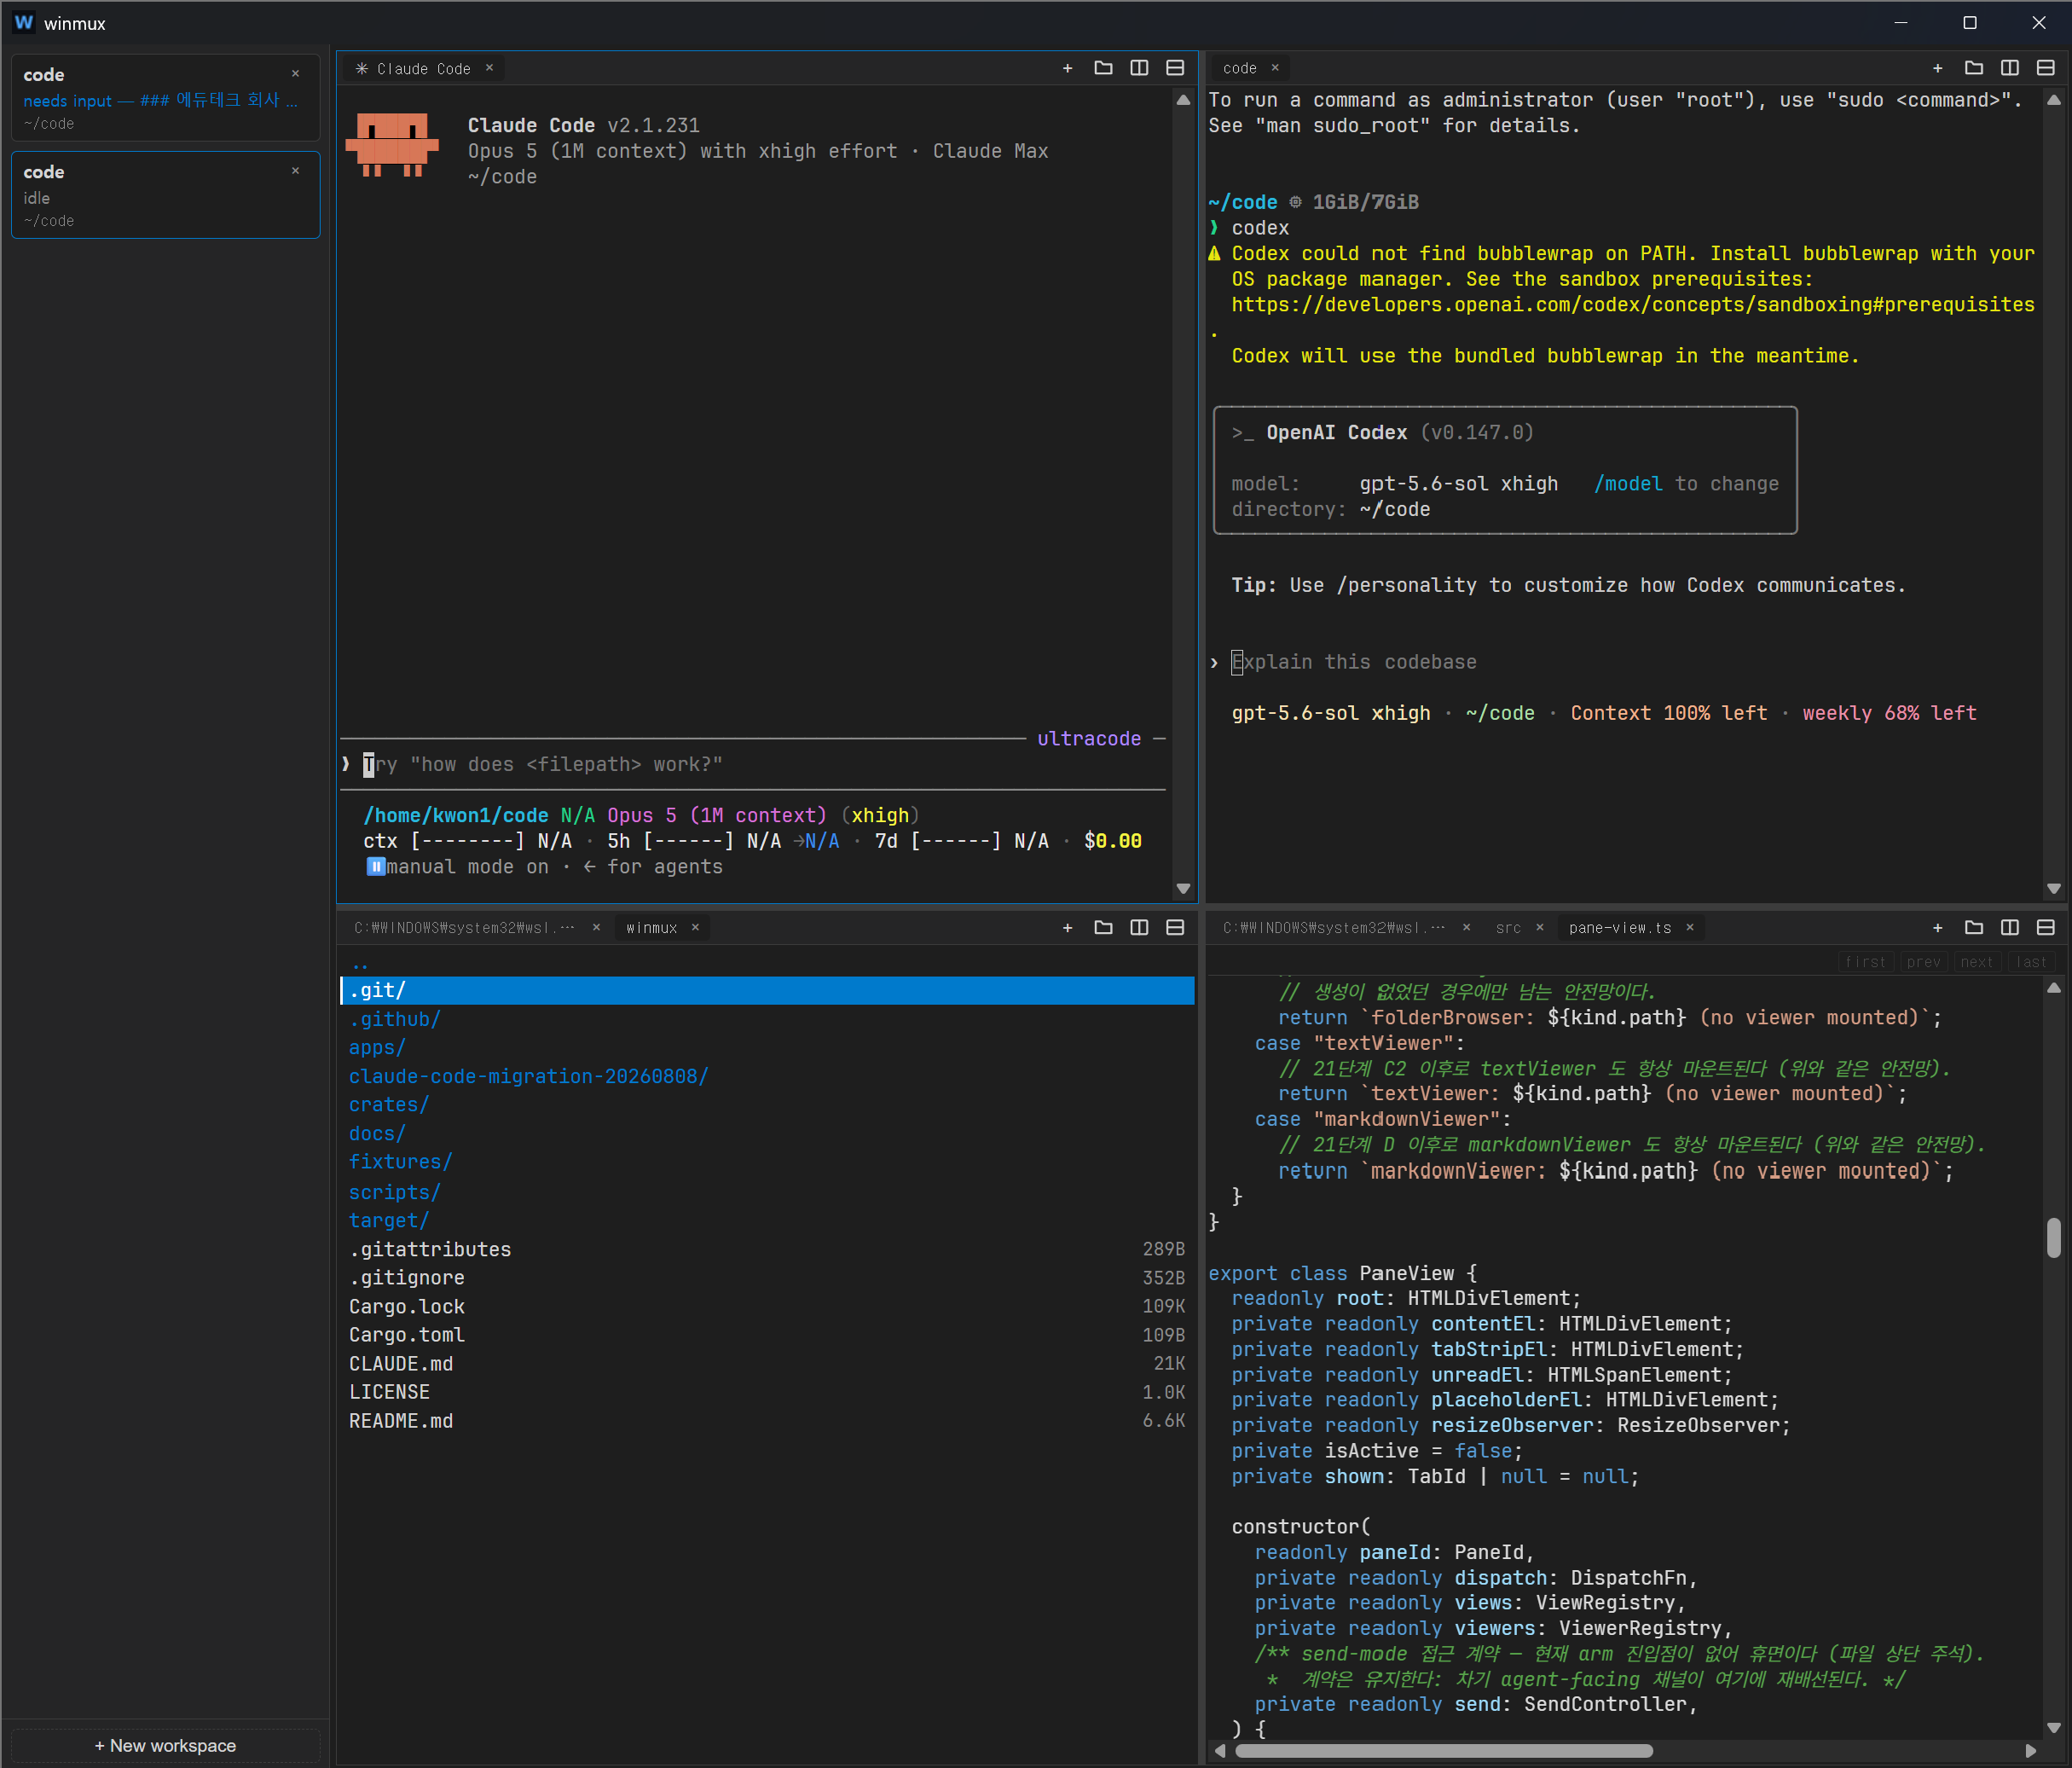Click split-columns icon in the pane-view.ts pane
Viewport: 2072px width, 1768px height.
click(x=2009, y=928)
